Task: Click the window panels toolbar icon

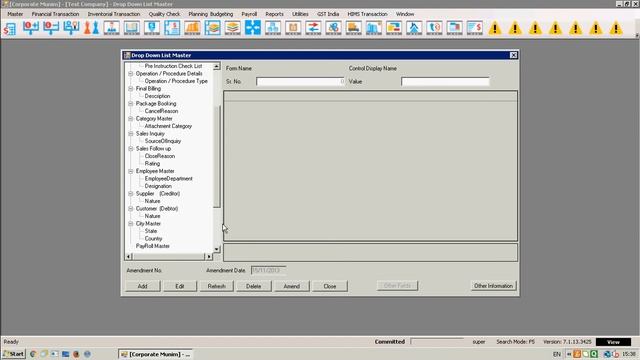Action: 454,28
